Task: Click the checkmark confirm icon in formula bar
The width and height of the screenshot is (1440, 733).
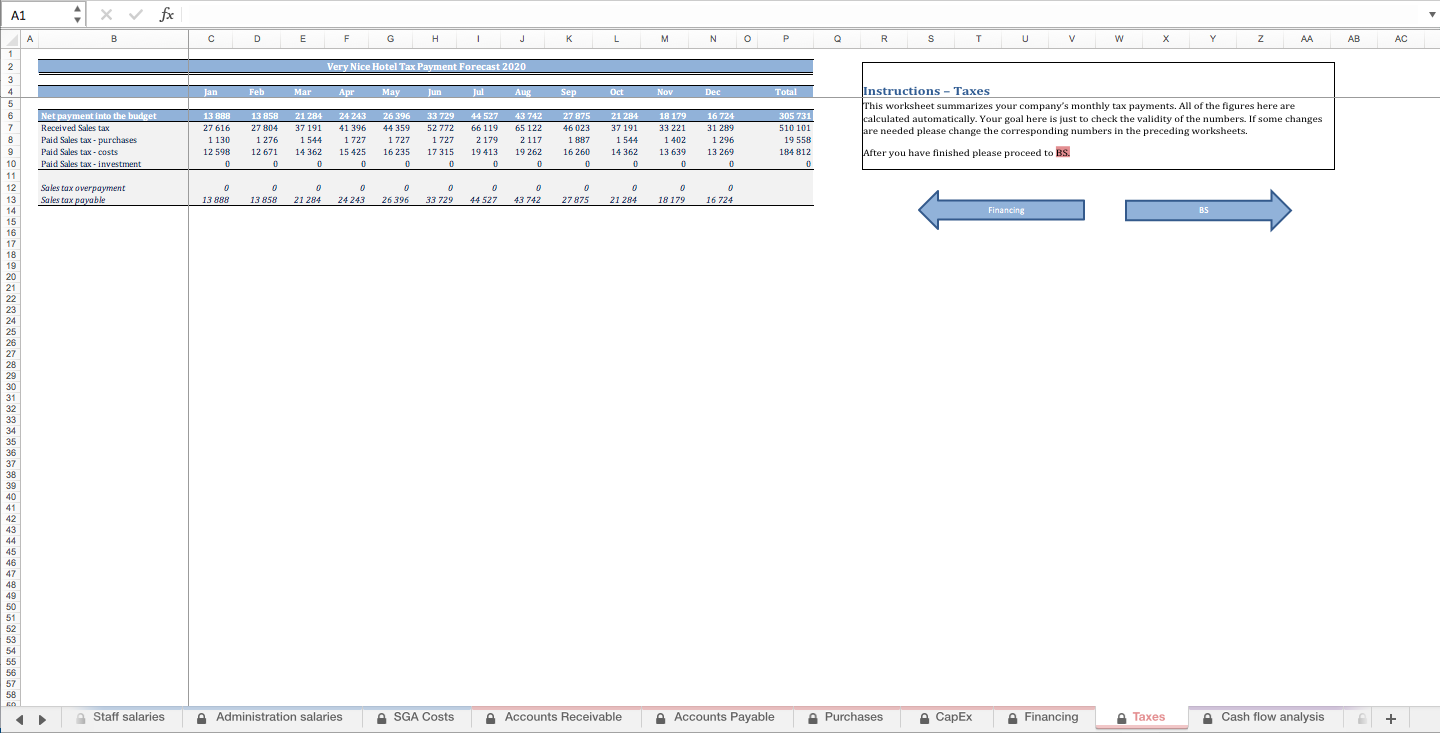Action: click(135, 14)
